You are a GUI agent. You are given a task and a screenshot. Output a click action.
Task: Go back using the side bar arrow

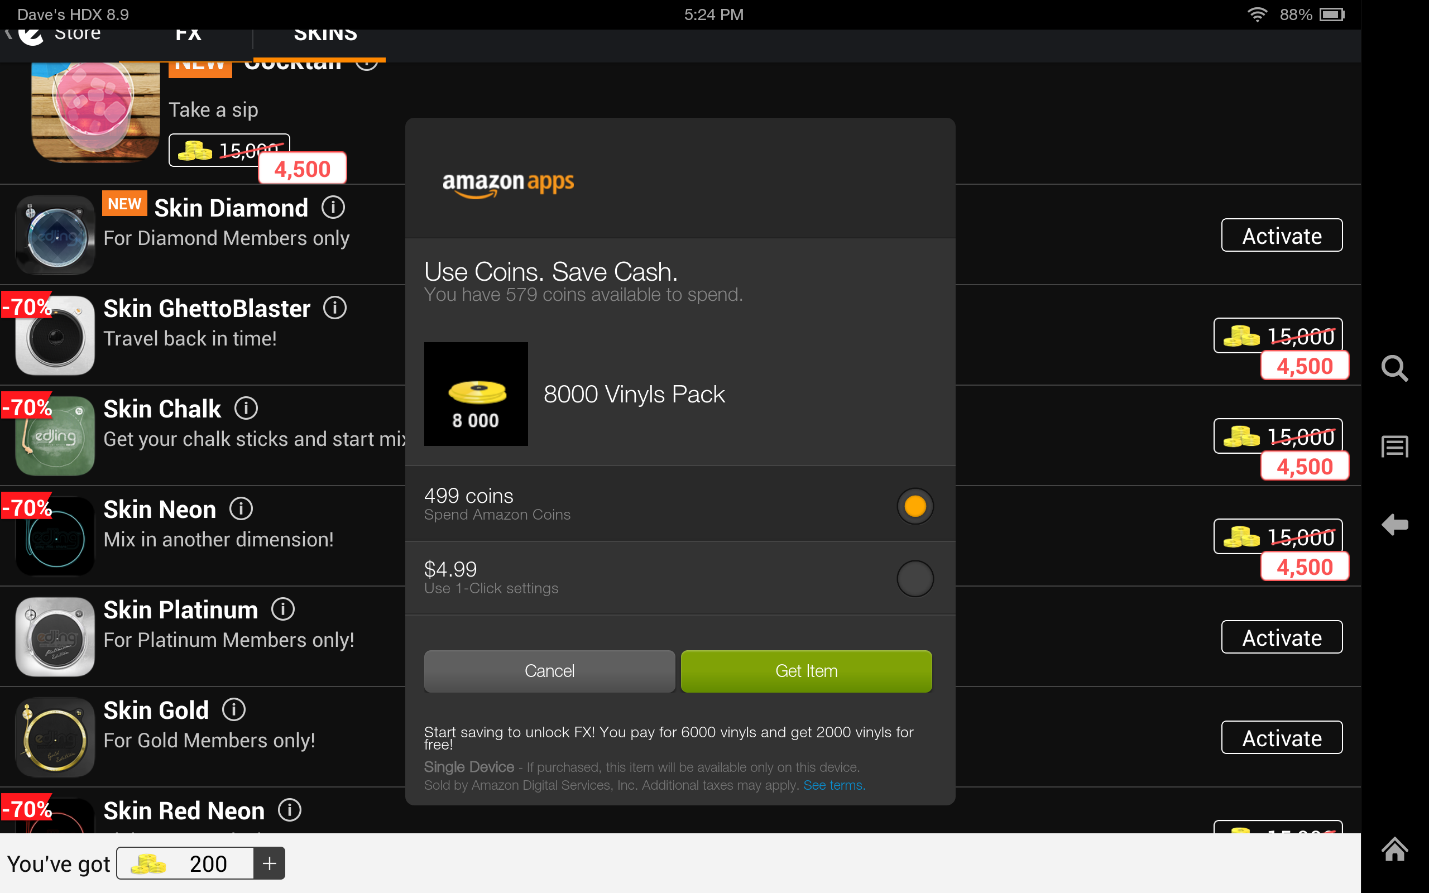pyautogui.click(x=1395, y=524)
